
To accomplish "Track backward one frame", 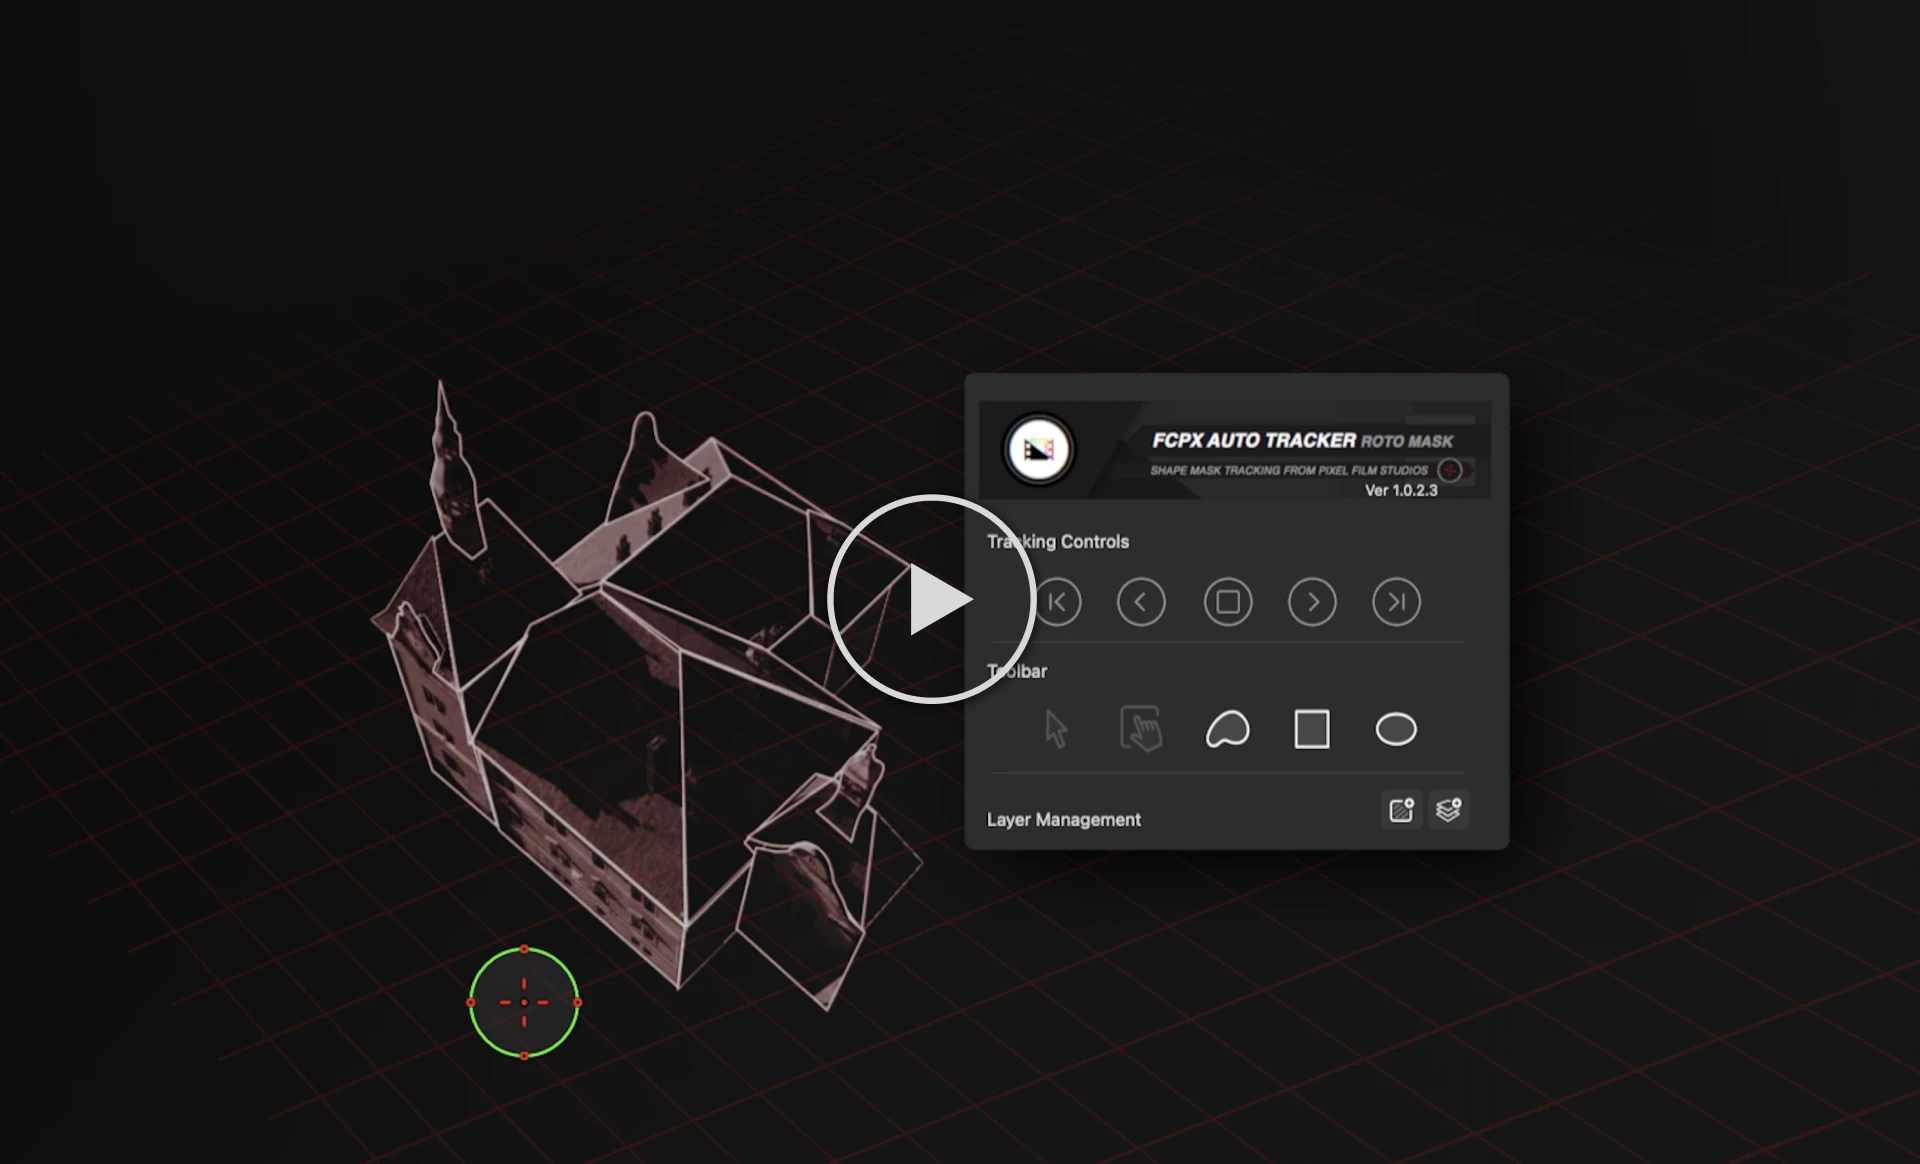I will [x=1141, y=602].
